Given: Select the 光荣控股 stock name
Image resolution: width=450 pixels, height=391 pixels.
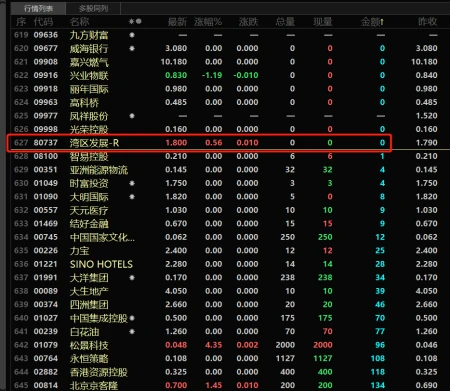Looking at the screenshot, I should (89, 129).
